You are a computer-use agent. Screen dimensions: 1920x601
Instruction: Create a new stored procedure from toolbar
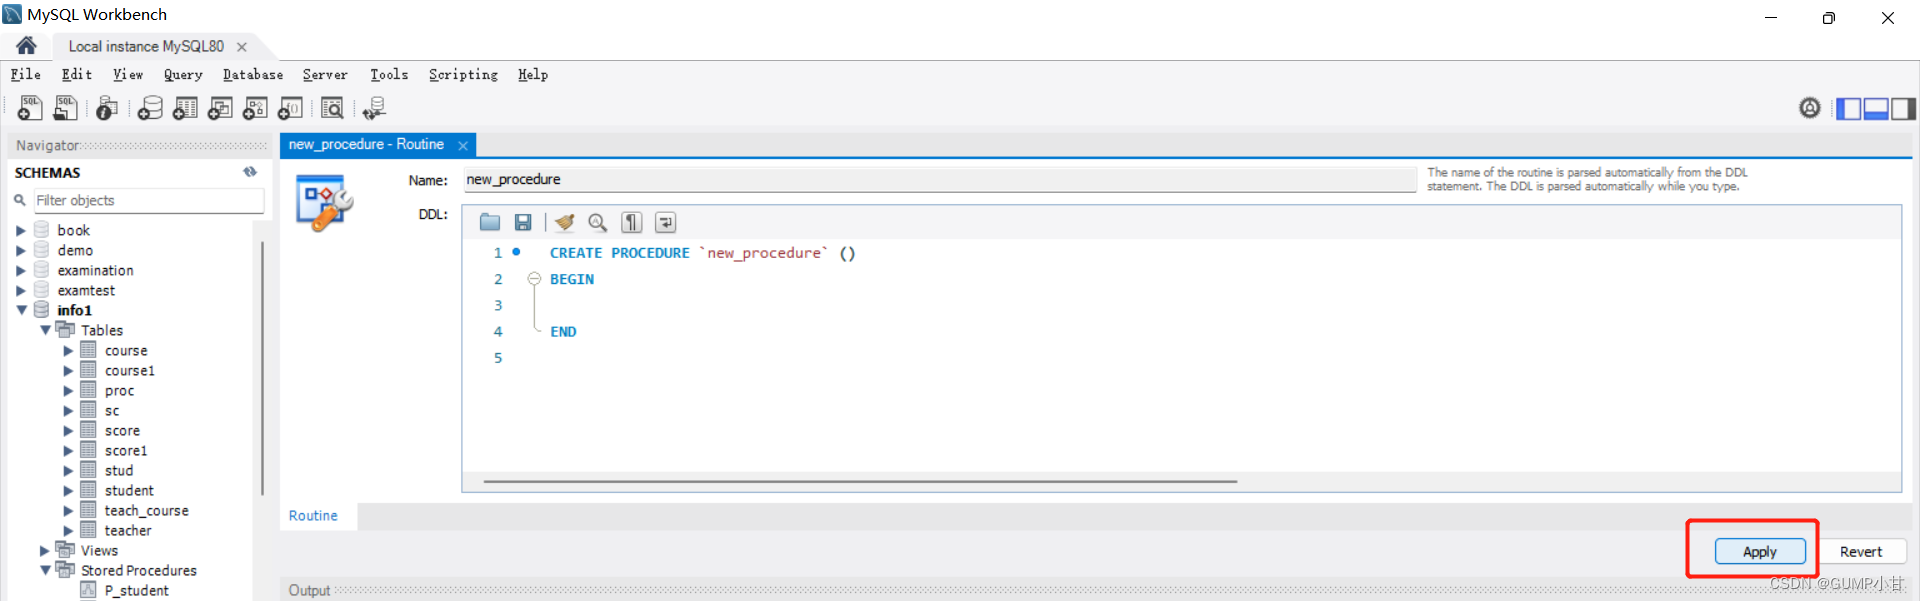255,108
